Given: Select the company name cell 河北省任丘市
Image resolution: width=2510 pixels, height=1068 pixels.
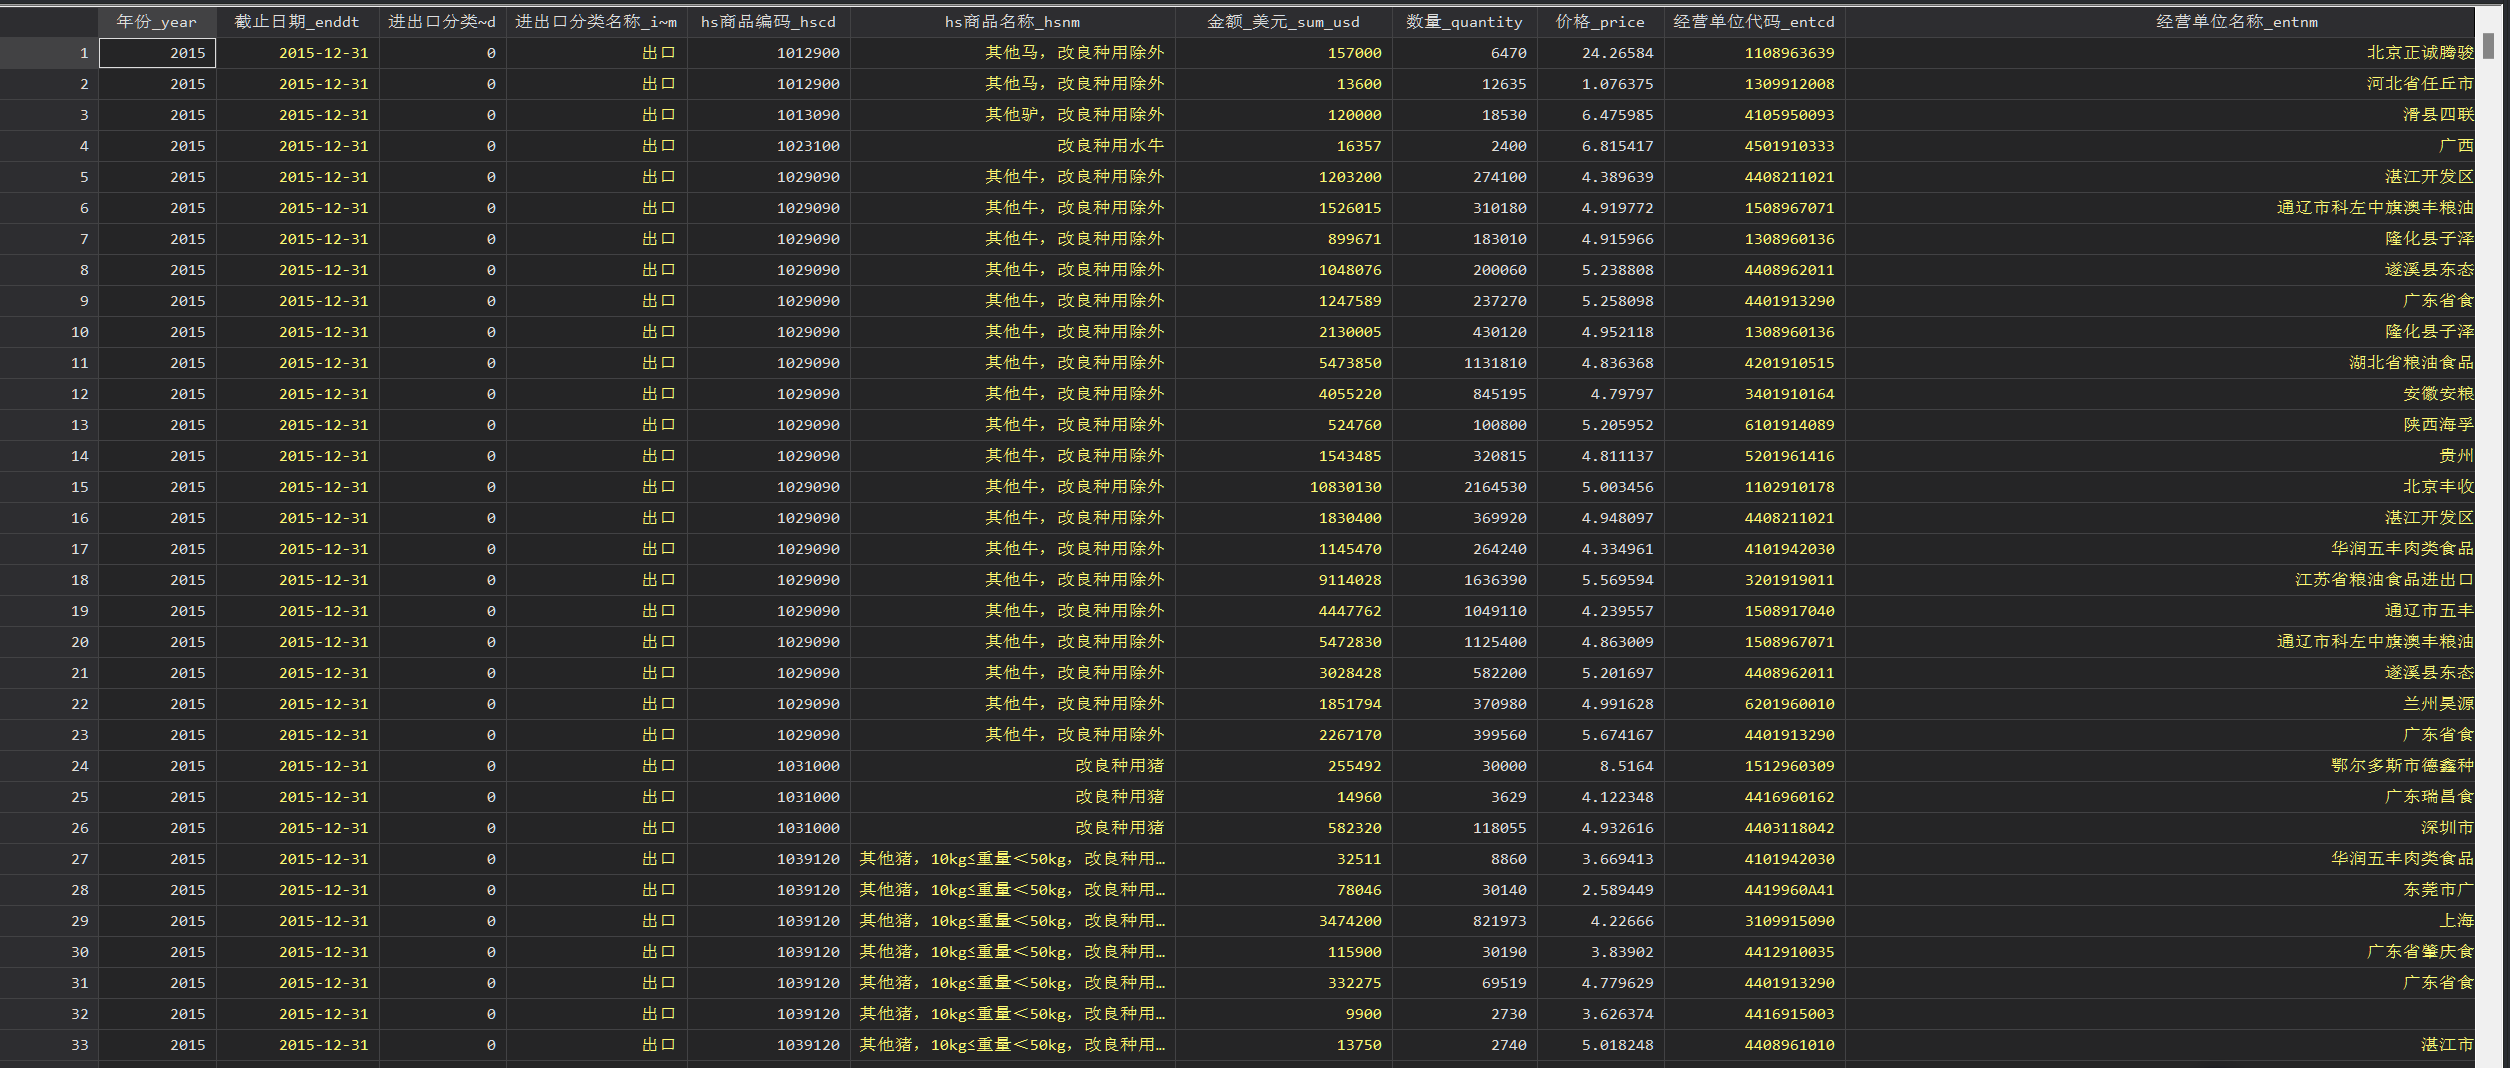Looking at the screenshot, I should tap(2160, 84).
